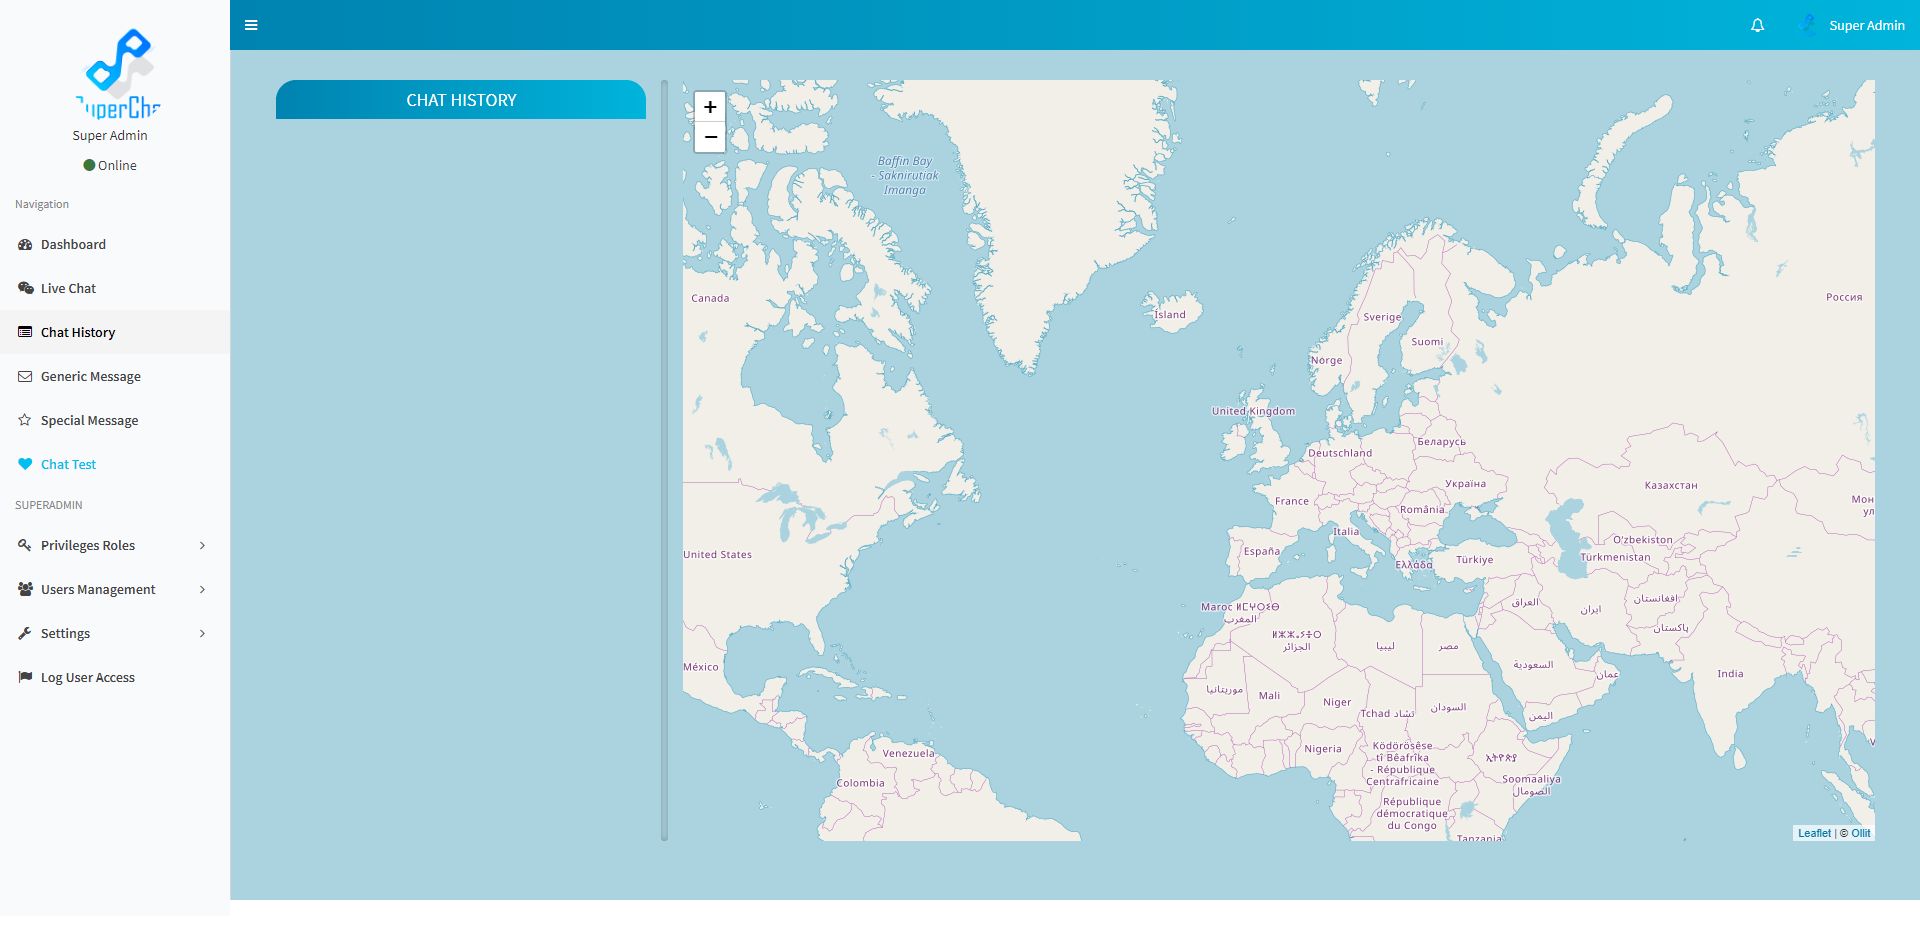Image resolution: width=1920 pixels, height=951 pixels.
Task: Click the Deutschland map label
Action: 1340,453
